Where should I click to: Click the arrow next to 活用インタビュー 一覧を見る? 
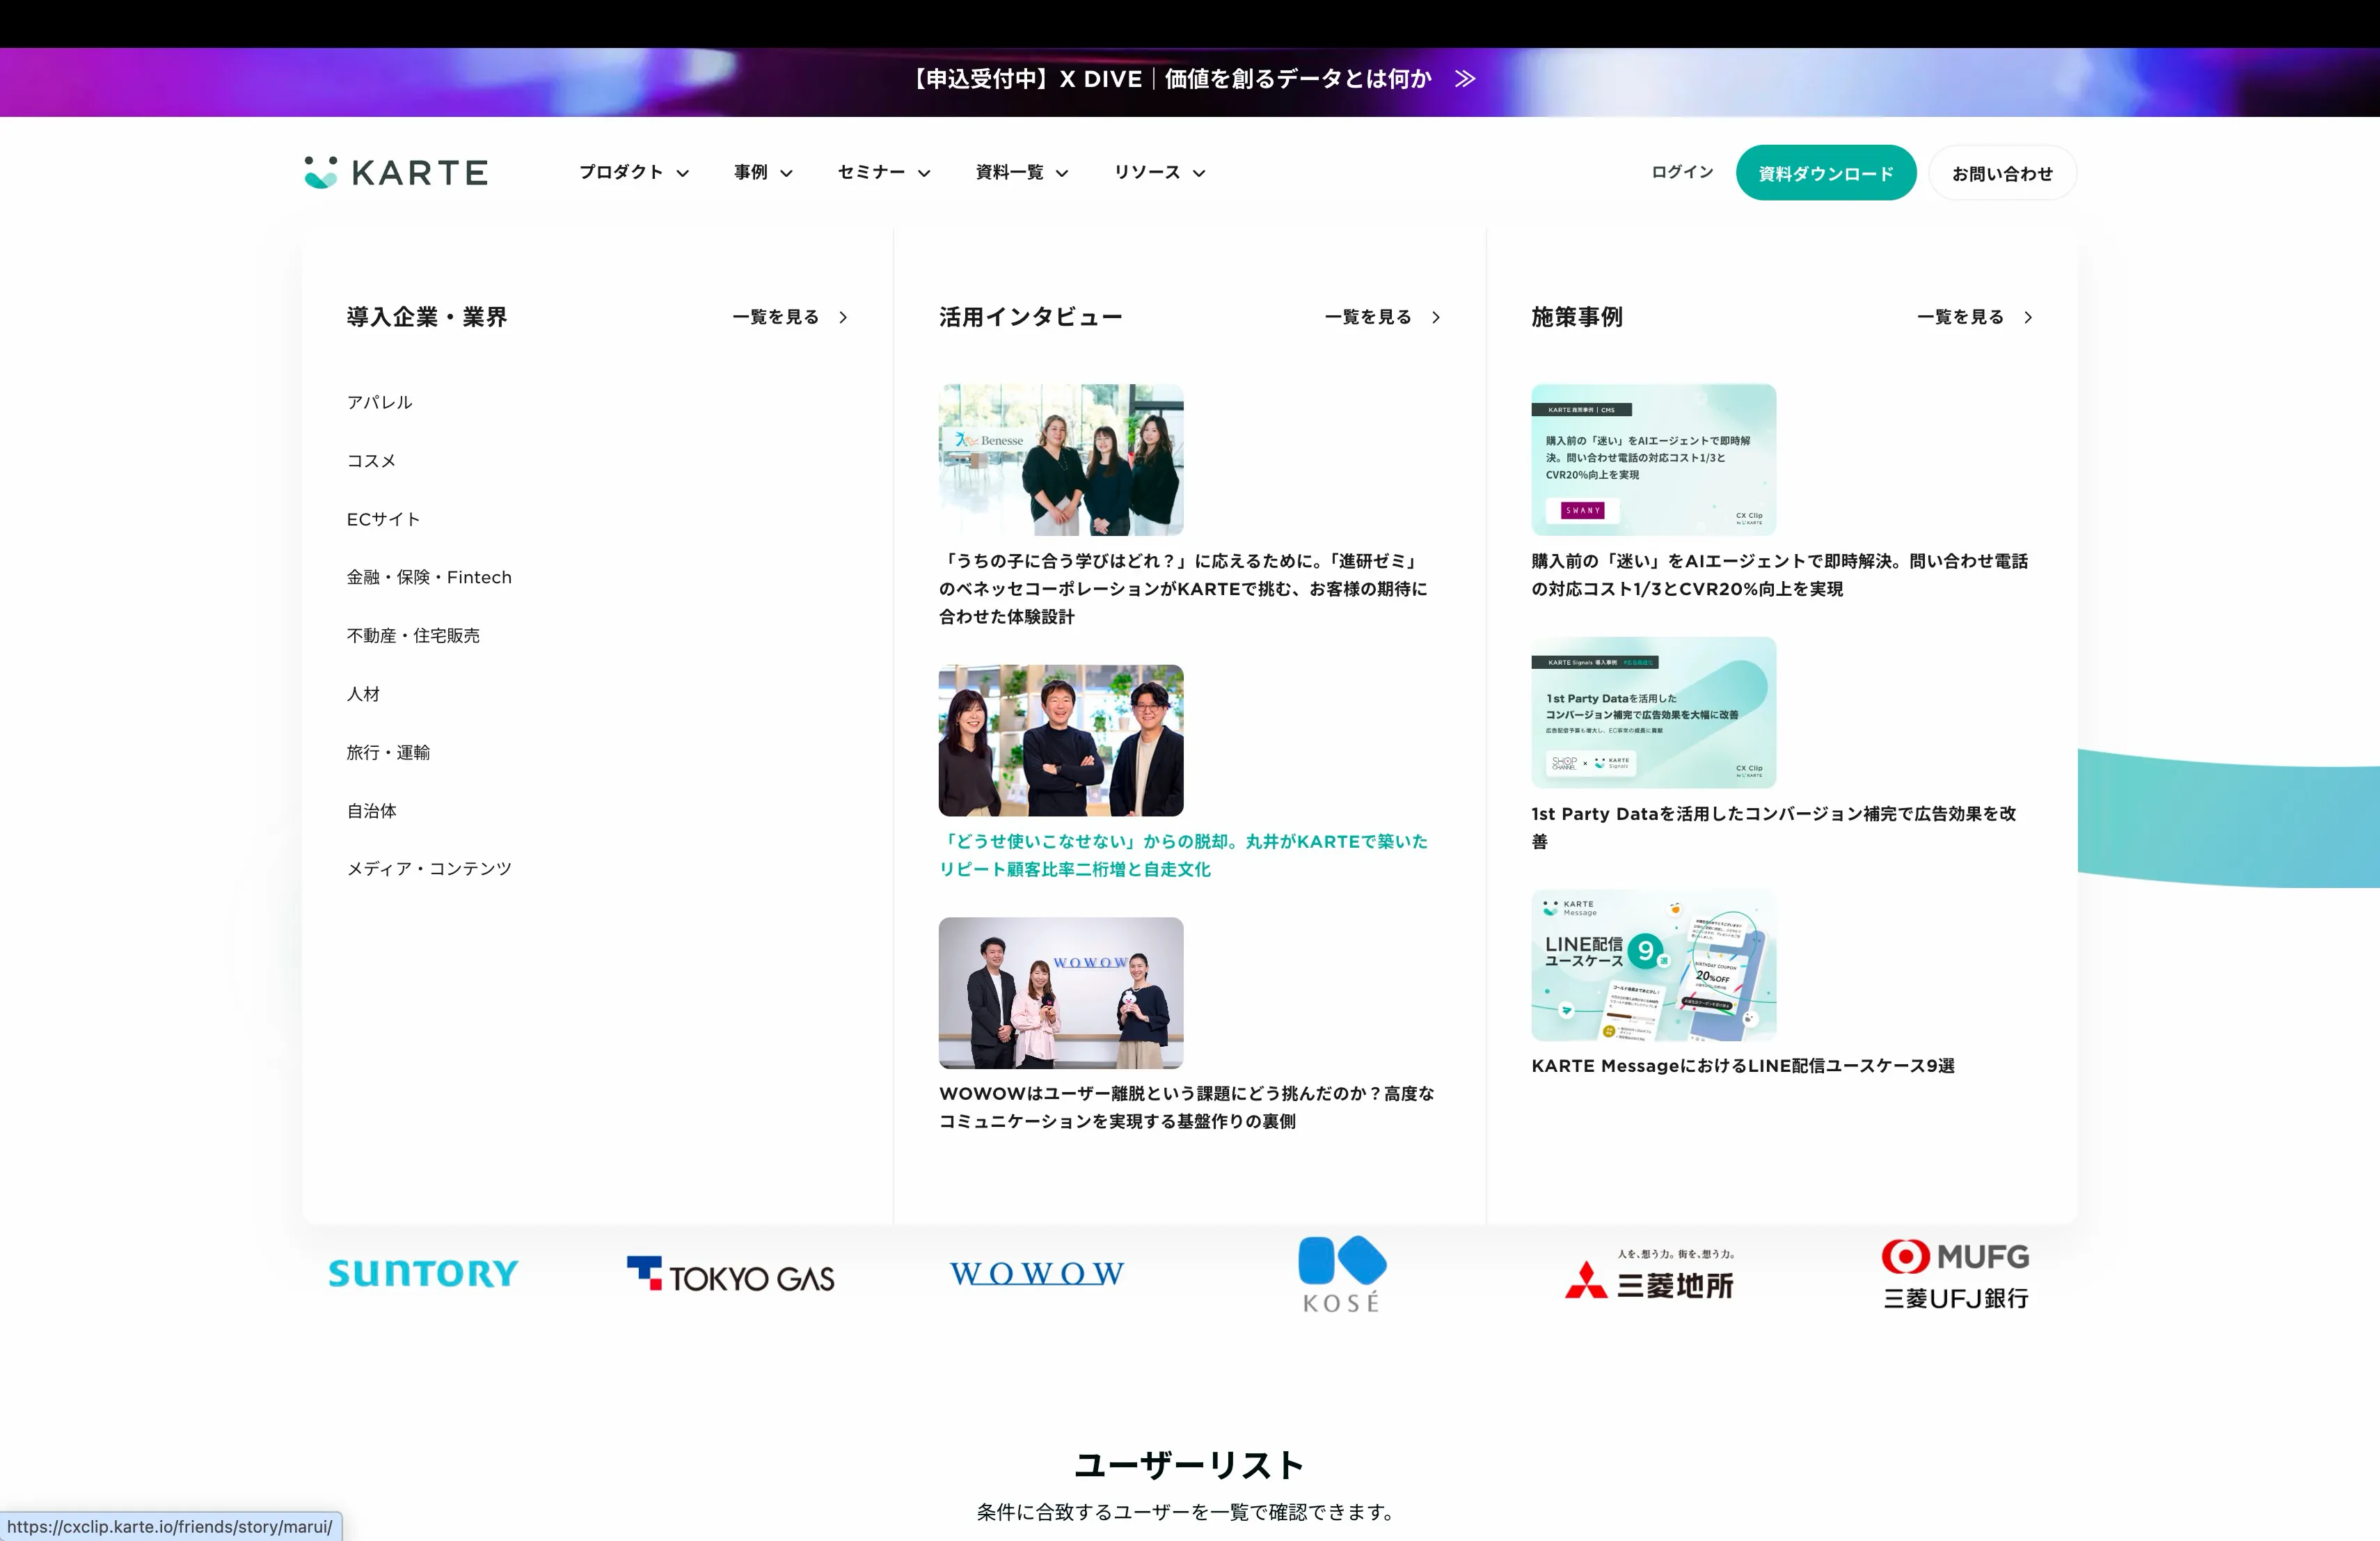1436,317
